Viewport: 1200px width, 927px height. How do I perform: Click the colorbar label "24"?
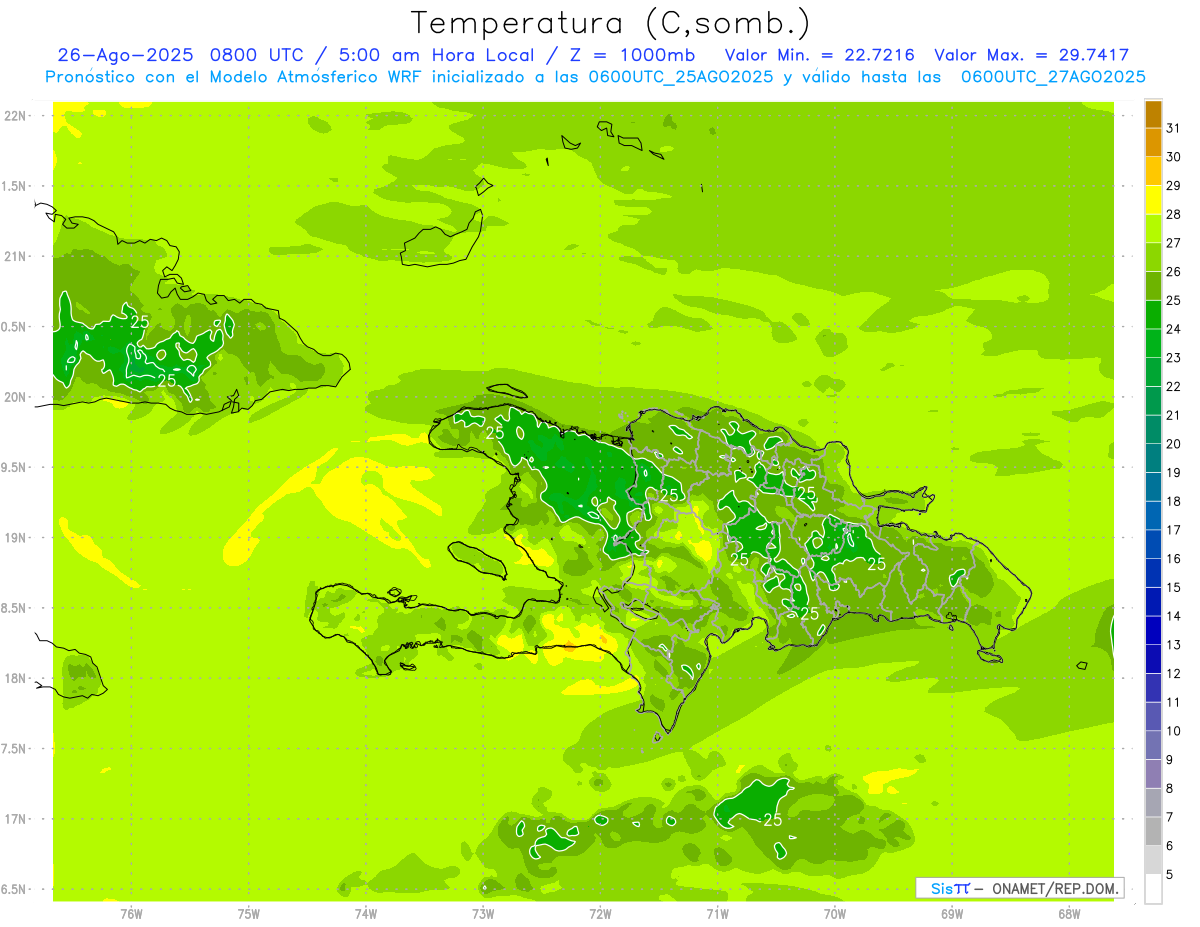click(1173, 329)
